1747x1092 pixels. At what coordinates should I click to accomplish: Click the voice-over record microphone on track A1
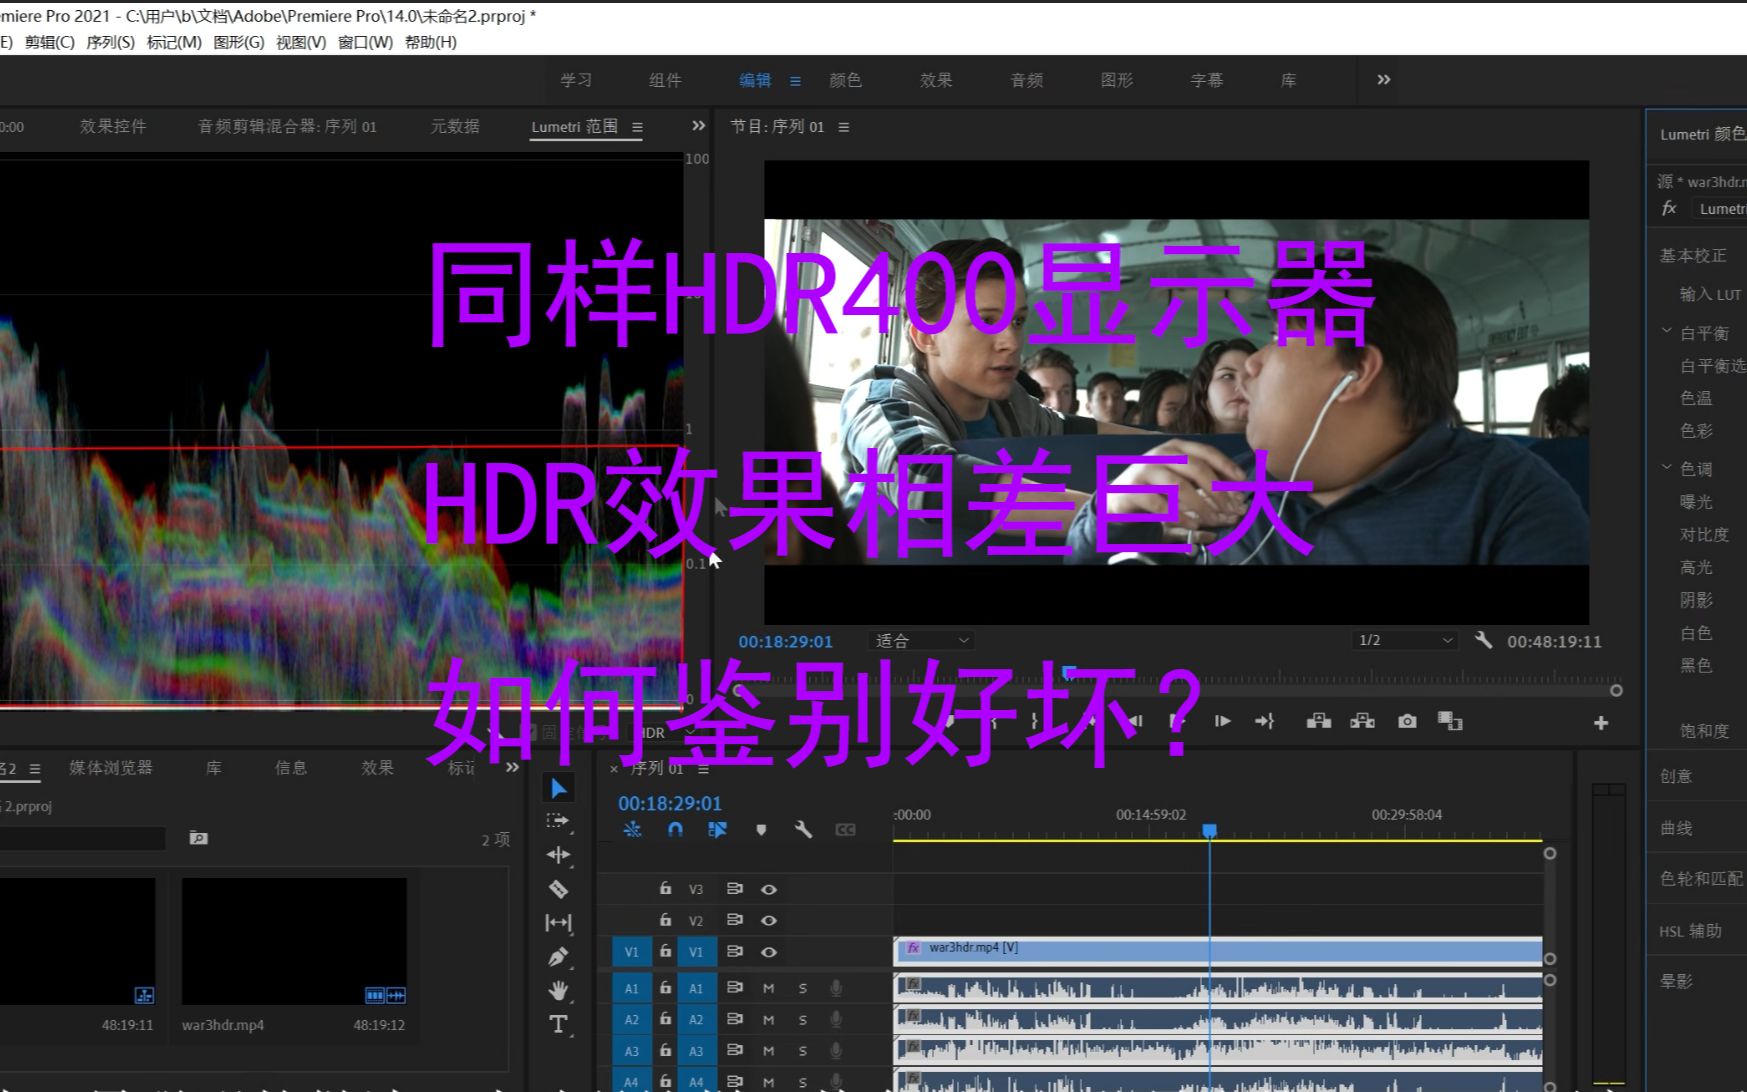click(x=836, y=987)
